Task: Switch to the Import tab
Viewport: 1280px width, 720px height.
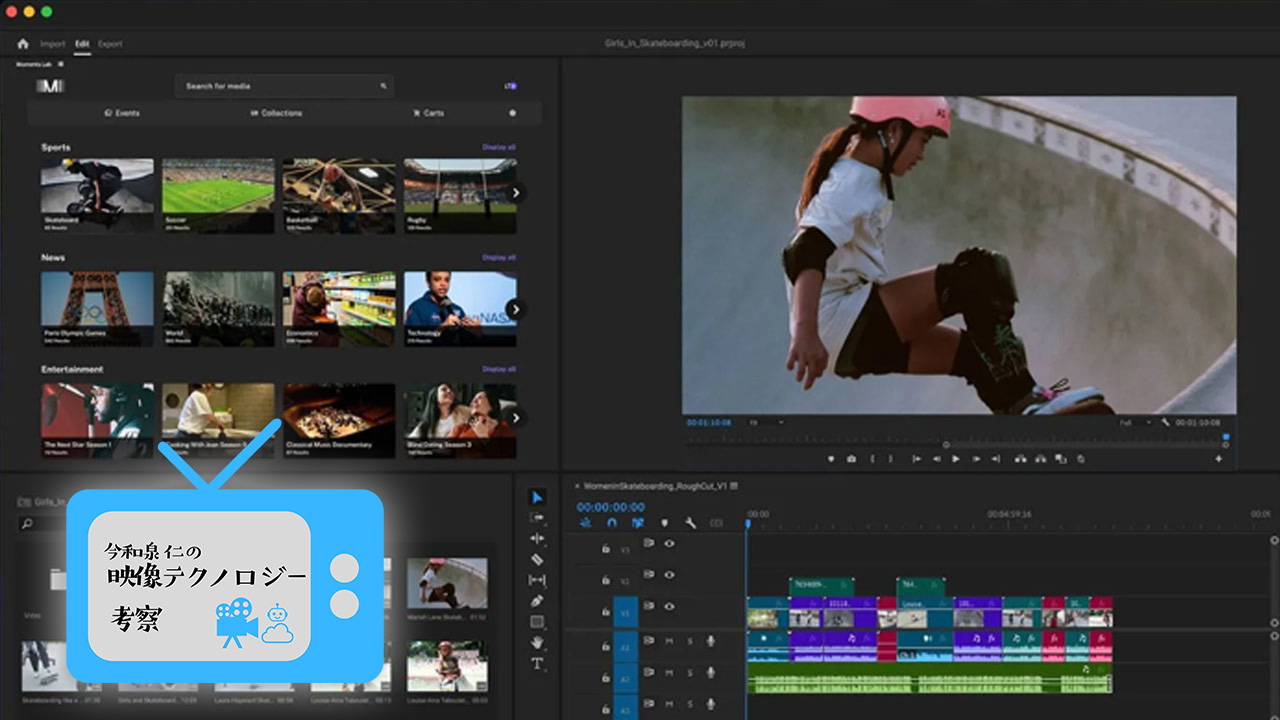Action: point(53,44)
